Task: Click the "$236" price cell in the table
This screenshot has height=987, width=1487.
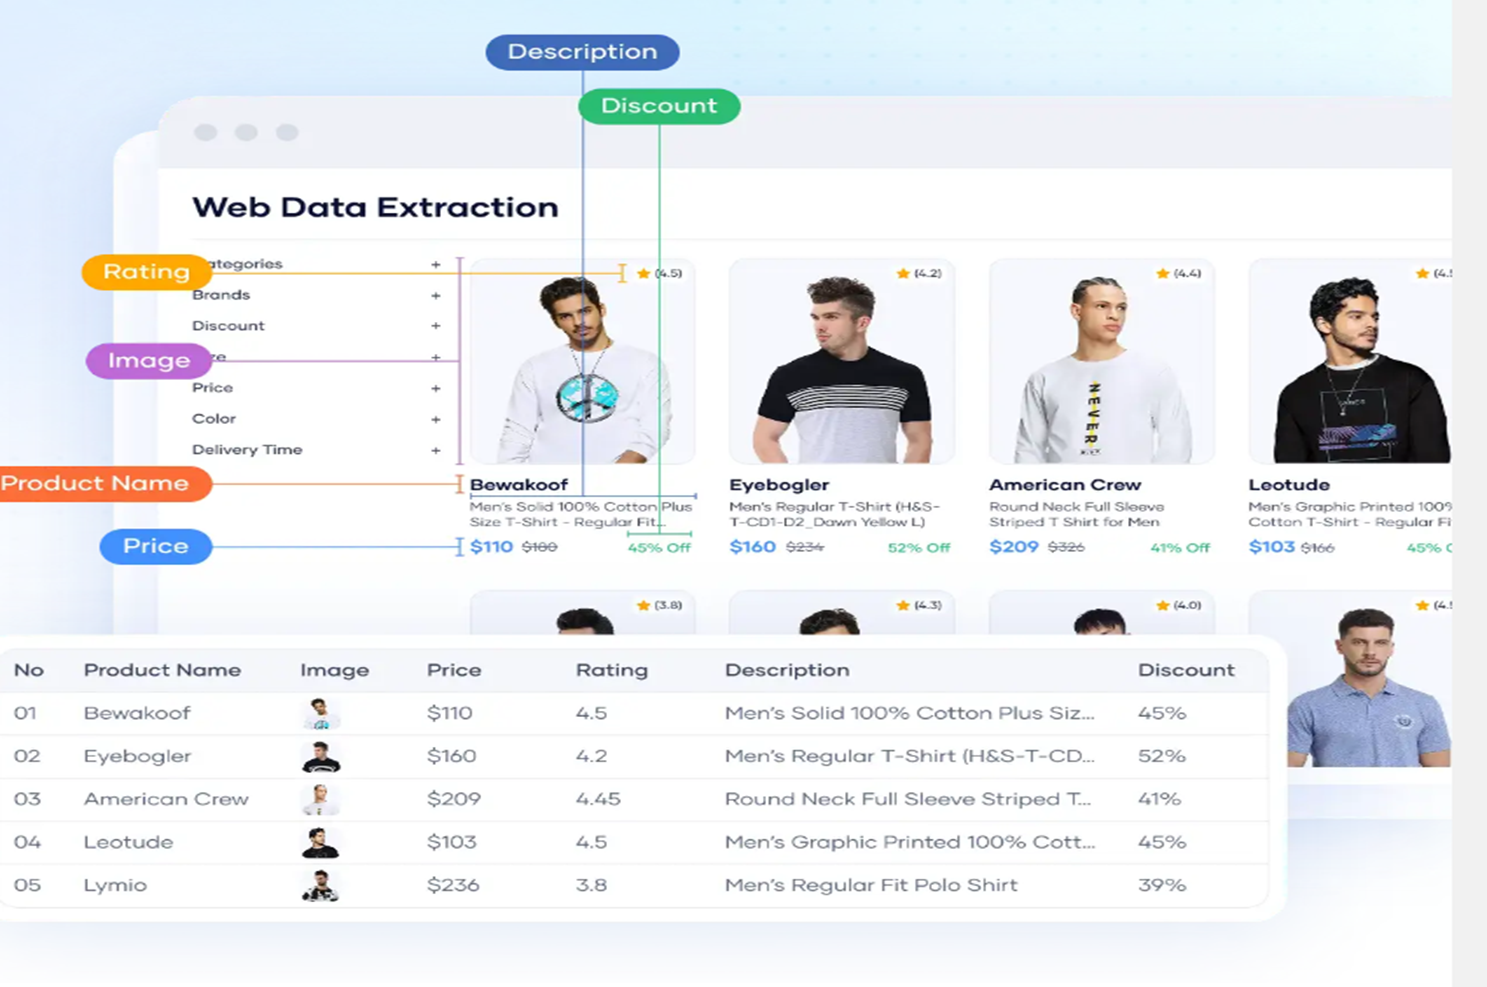Action: 453,885
